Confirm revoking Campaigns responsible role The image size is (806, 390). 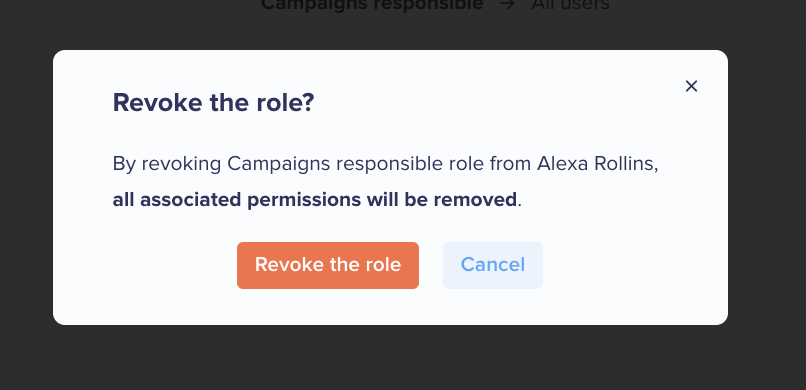(x=328, y=265)
